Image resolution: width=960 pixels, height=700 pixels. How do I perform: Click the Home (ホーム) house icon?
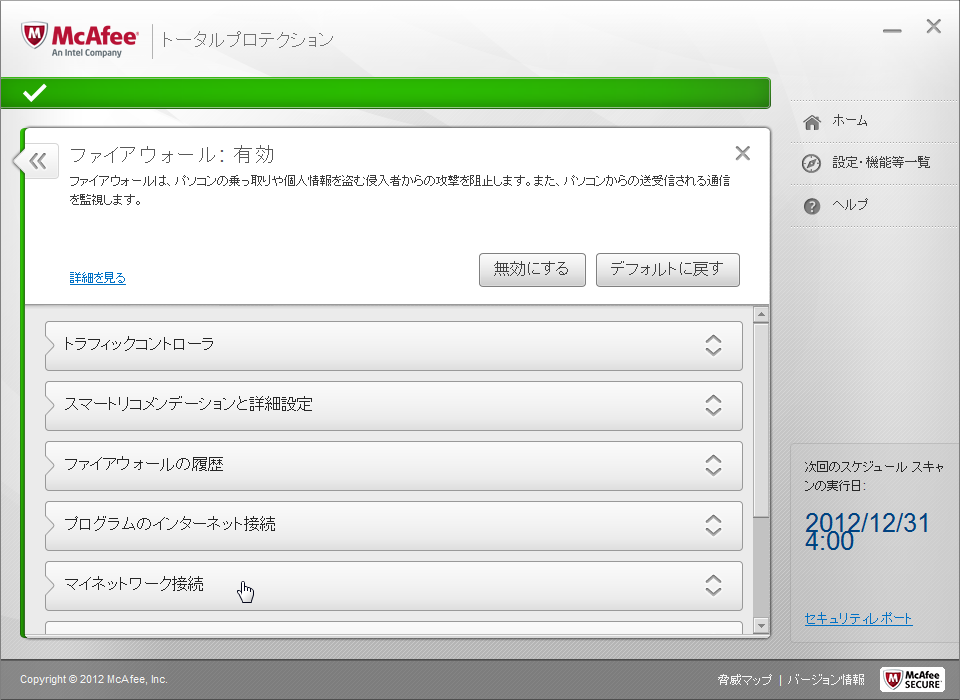812,121
